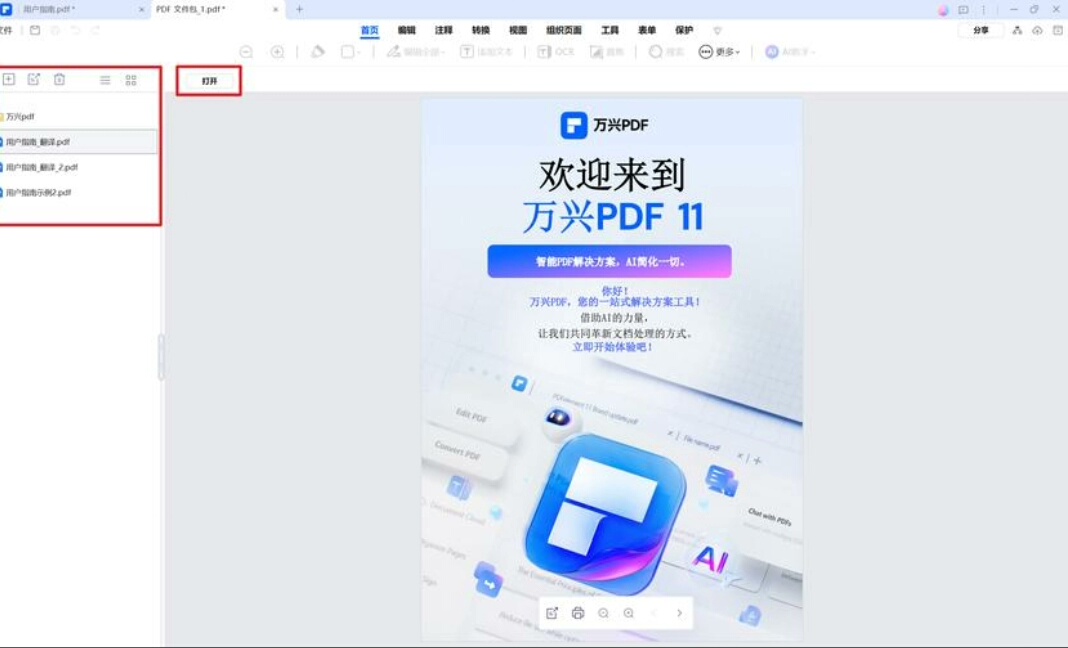Click zoom out in the preview floating bar
Viewport: 1068px width, 648px height.
pyautogui.click(x=603, y=613)
